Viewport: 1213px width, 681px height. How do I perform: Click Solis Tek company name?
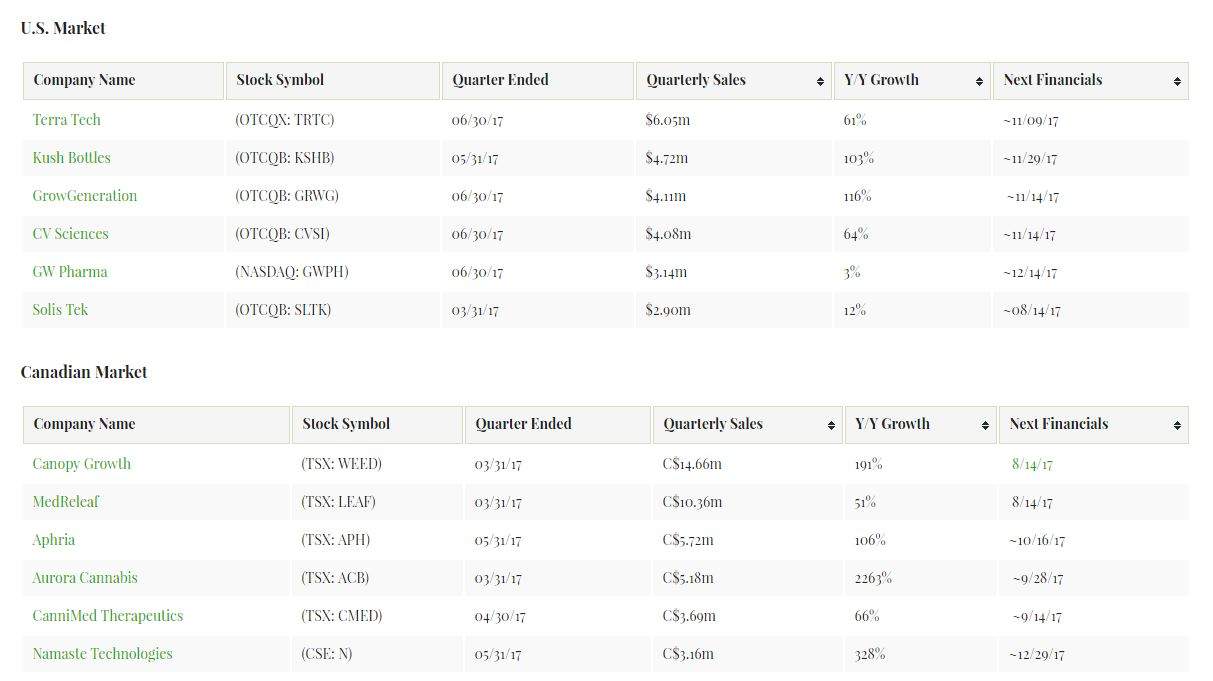60,310
